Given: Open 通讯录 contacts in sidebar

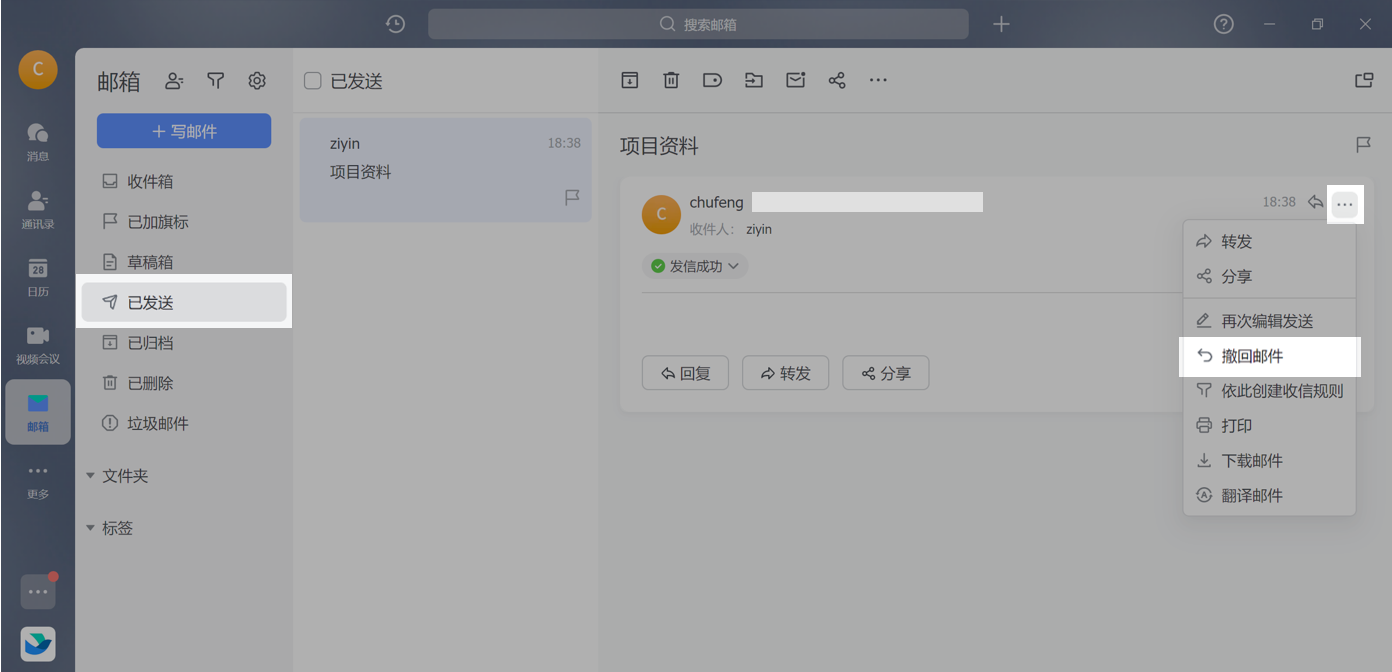Looking at the screenshot, I should 38,209.
